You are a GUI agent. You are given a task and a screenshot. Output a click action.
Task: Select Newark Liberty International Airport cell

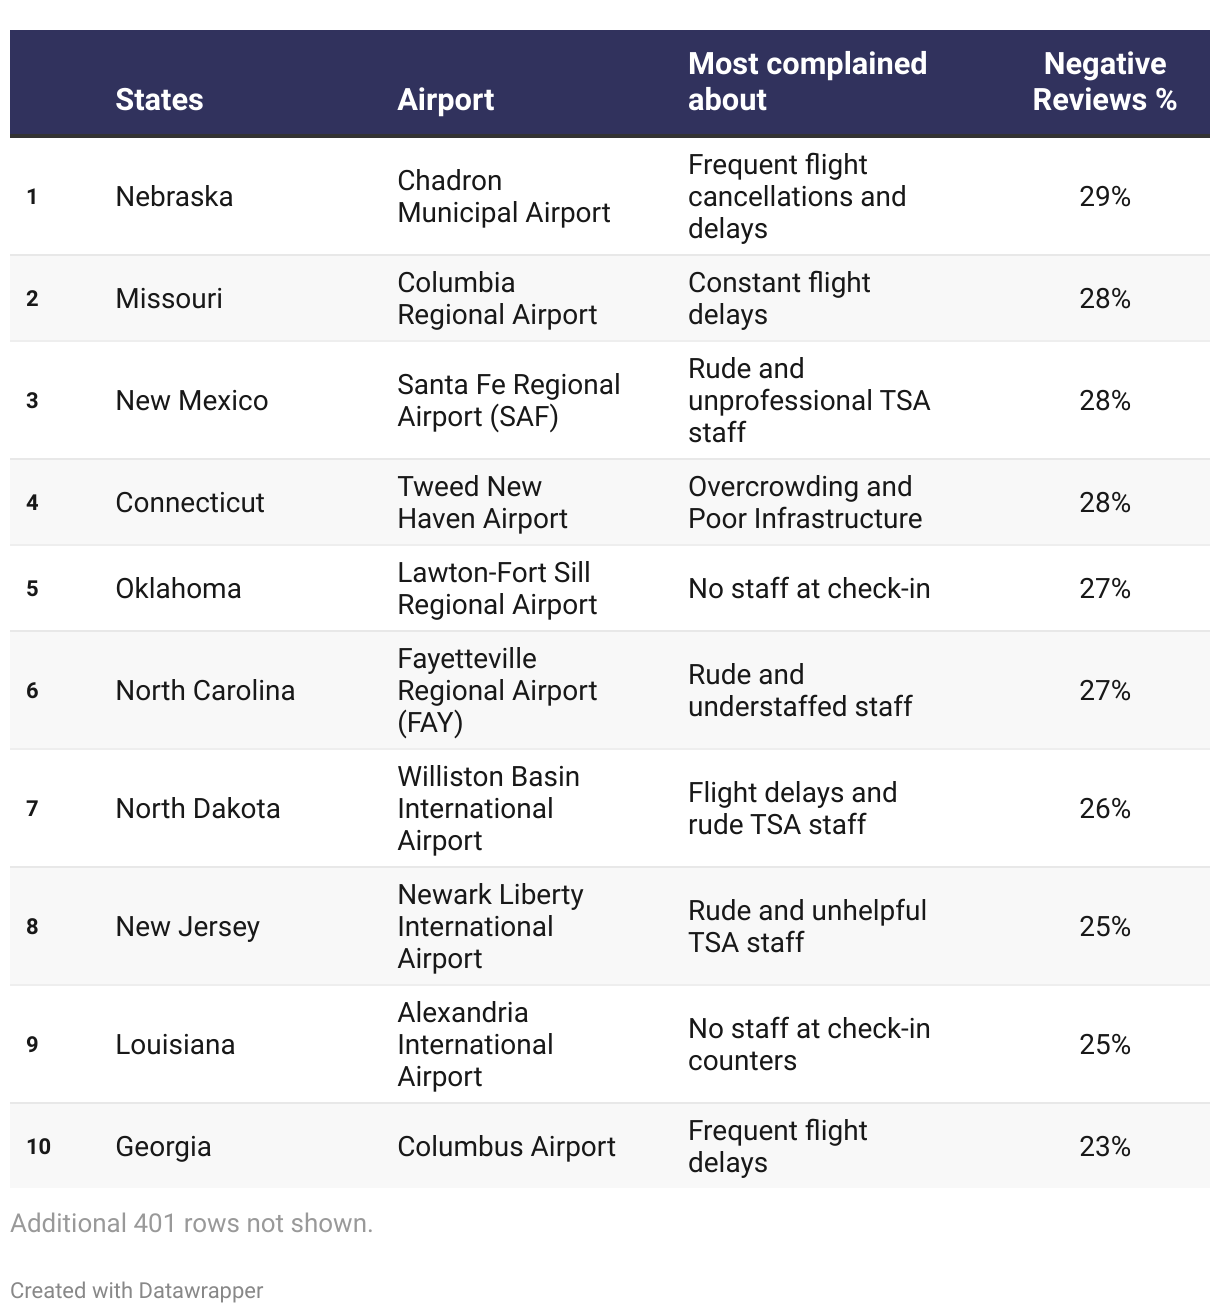tap(490, 927)
